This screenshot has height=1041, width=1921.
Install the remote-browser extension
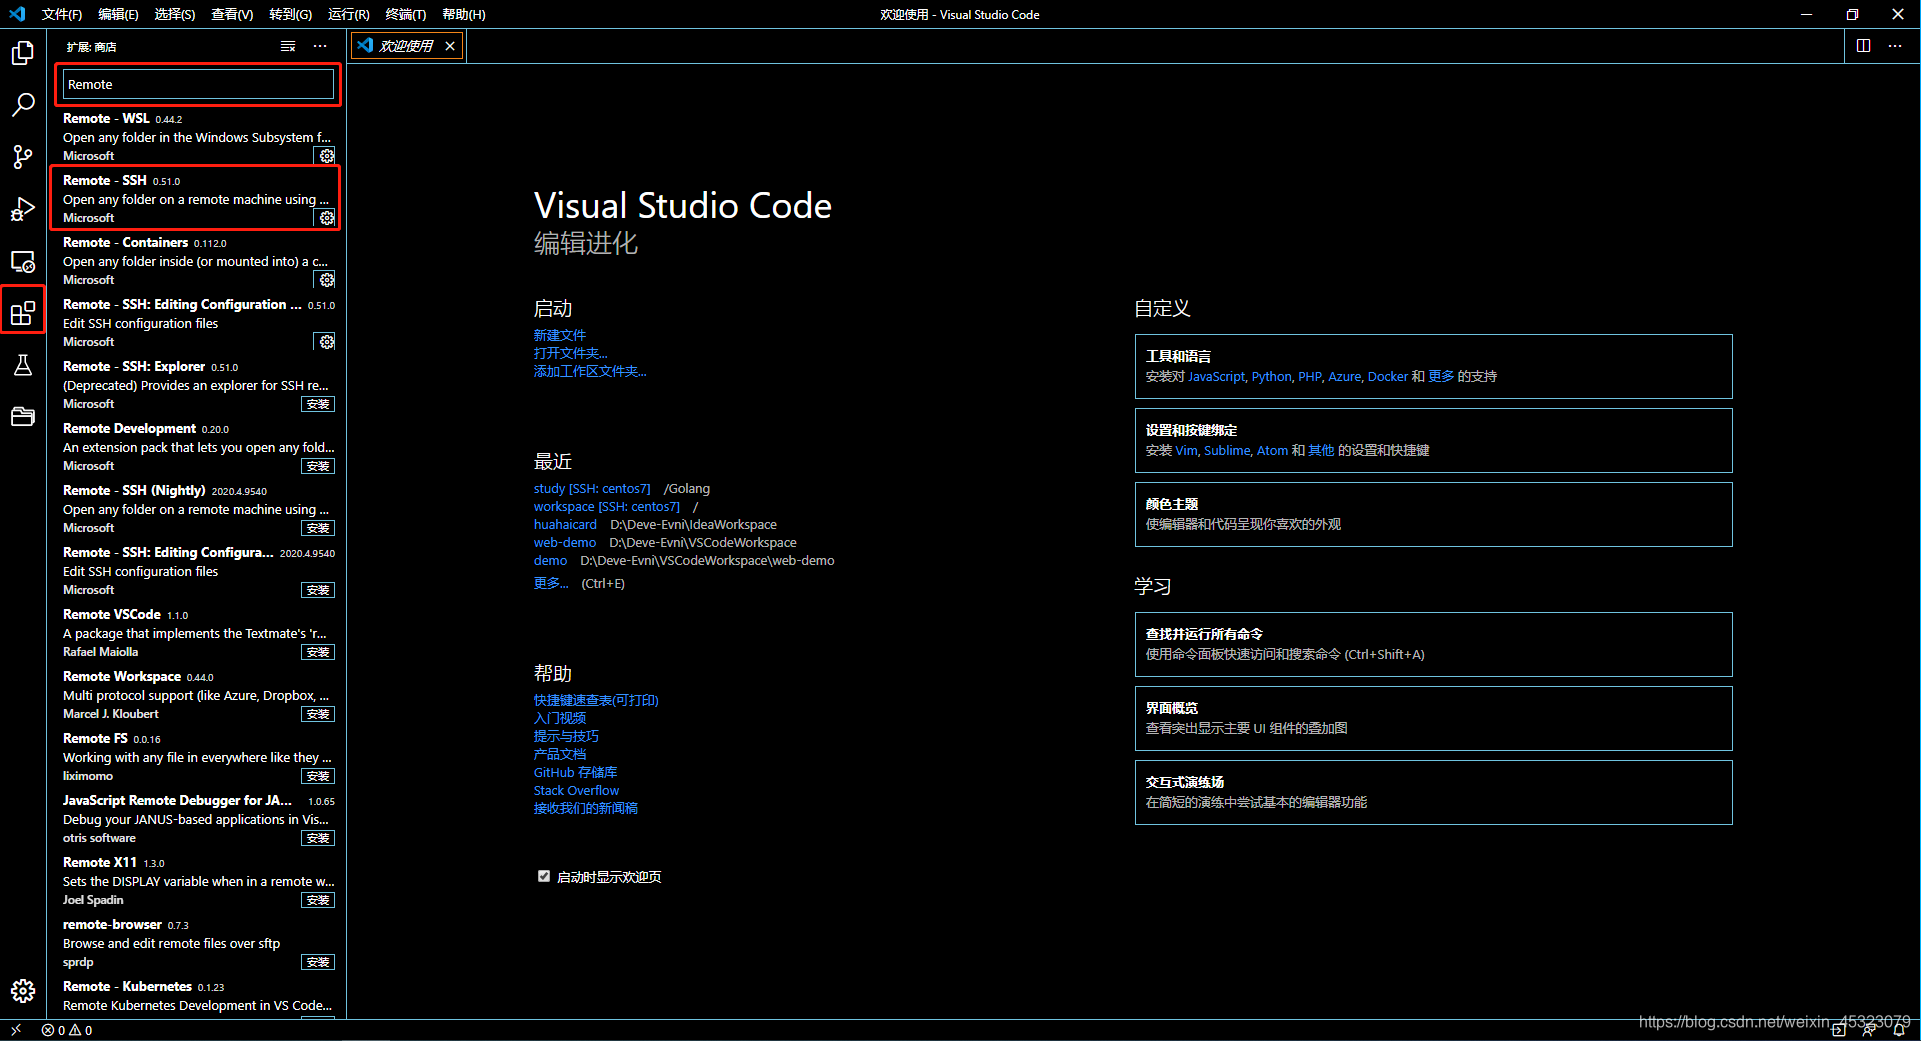pos(318,962)
